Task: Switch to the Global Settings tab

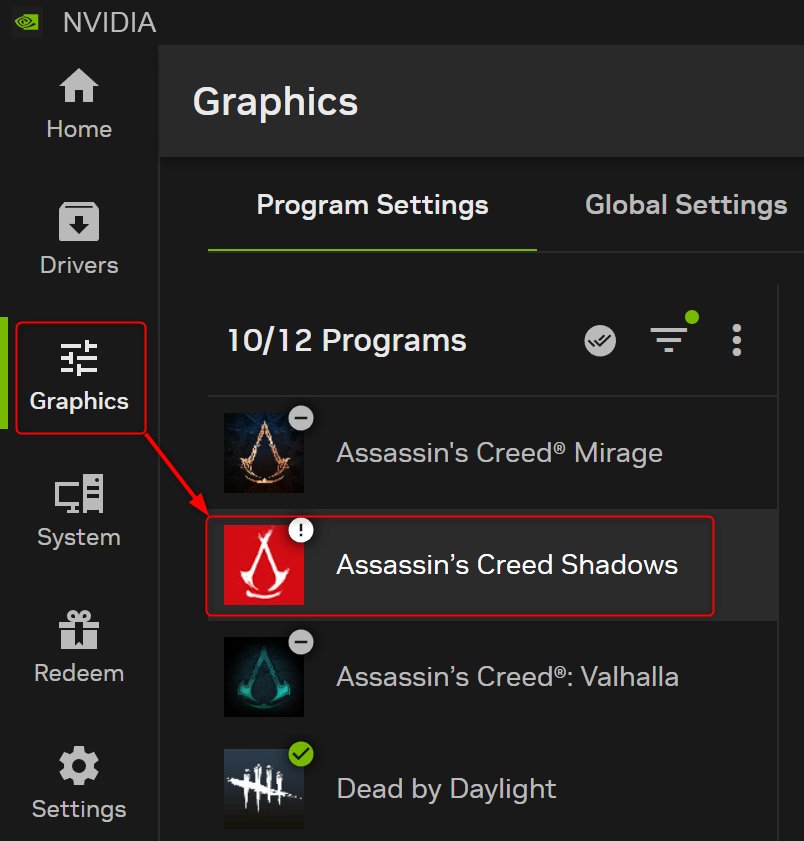Action: click(686, 206)
